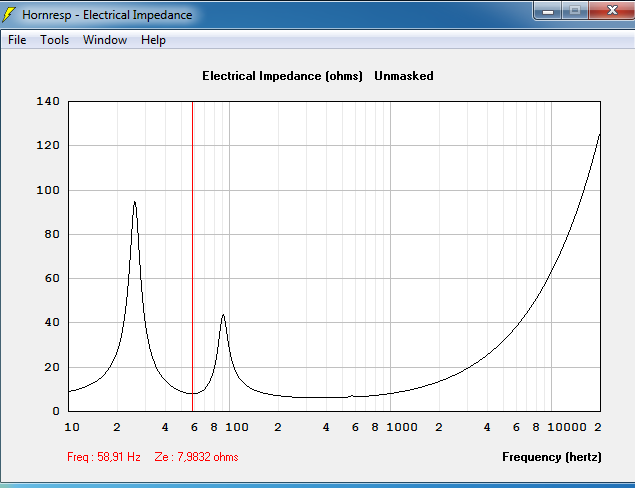Click the 10000 x-axis label
This screenshot has width=635, height=488.
[x=567, y=427]
